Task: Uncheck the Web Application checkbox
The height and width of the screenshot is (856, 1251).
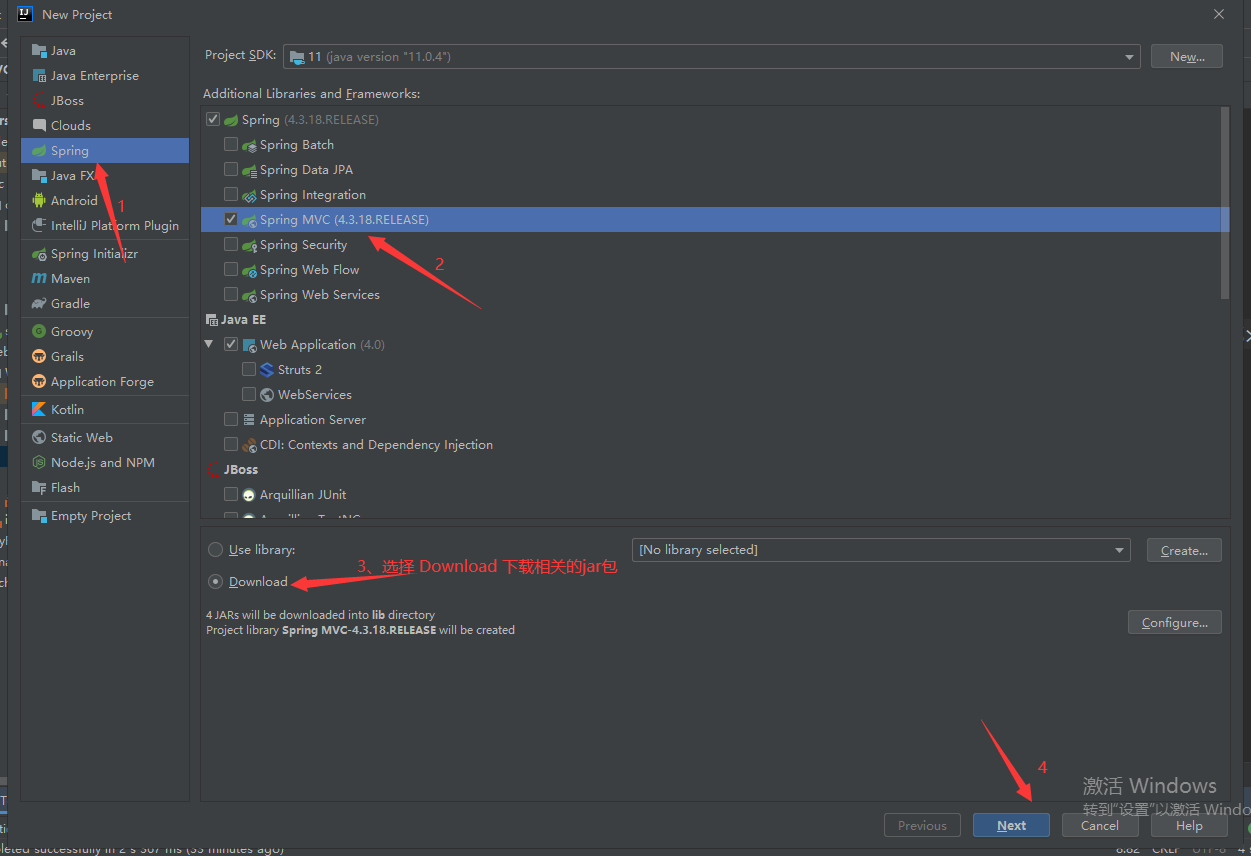Action: pyautogui.click(x=231, y=345)
